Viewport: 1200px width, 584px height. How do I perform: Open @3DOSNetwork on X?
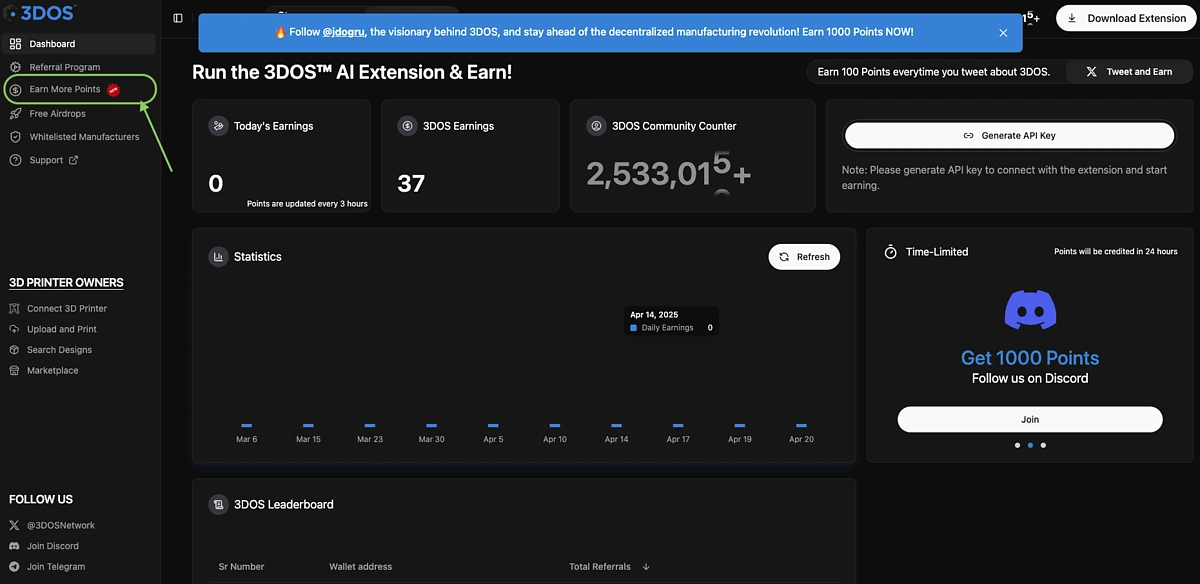point(61,526)
